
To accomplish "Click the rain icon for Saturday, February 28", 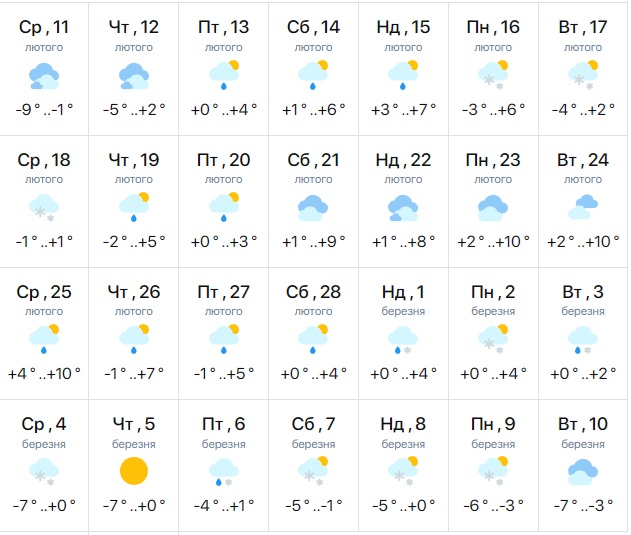I will (x=314, y=338).
